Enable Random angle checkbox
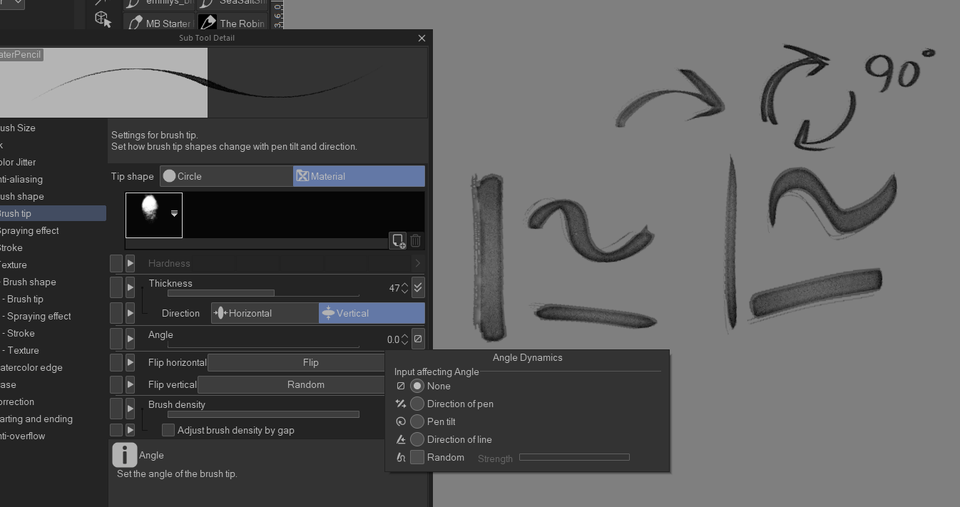Image resolution: width=960 pixels, height=507 pixels. point(417,457)
